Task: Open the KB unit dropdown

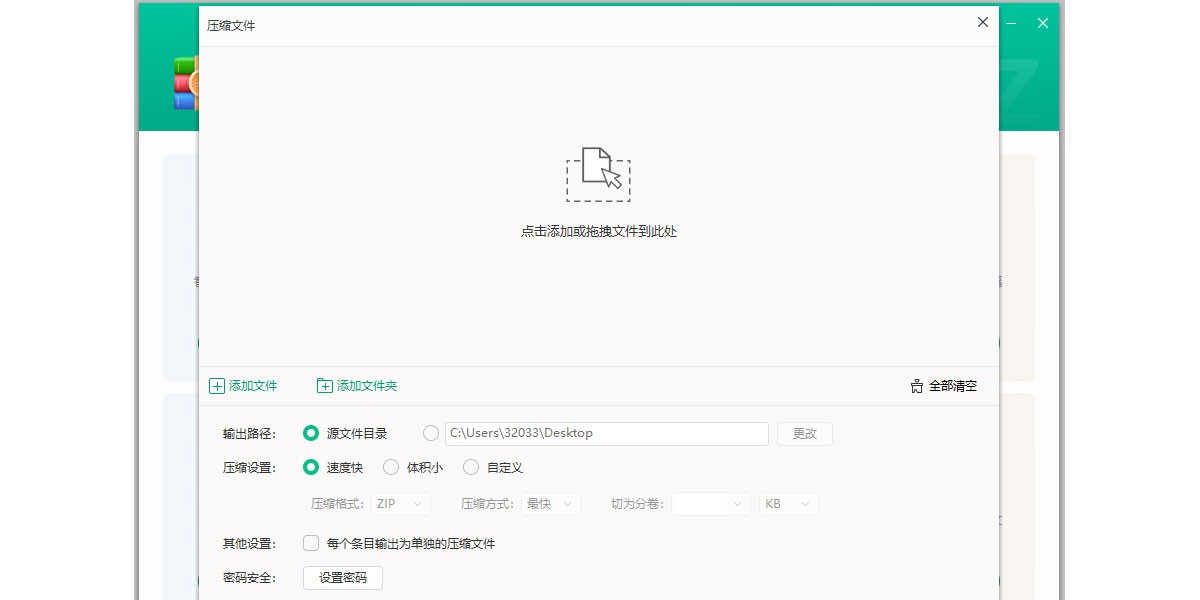Action: (788, 504)
